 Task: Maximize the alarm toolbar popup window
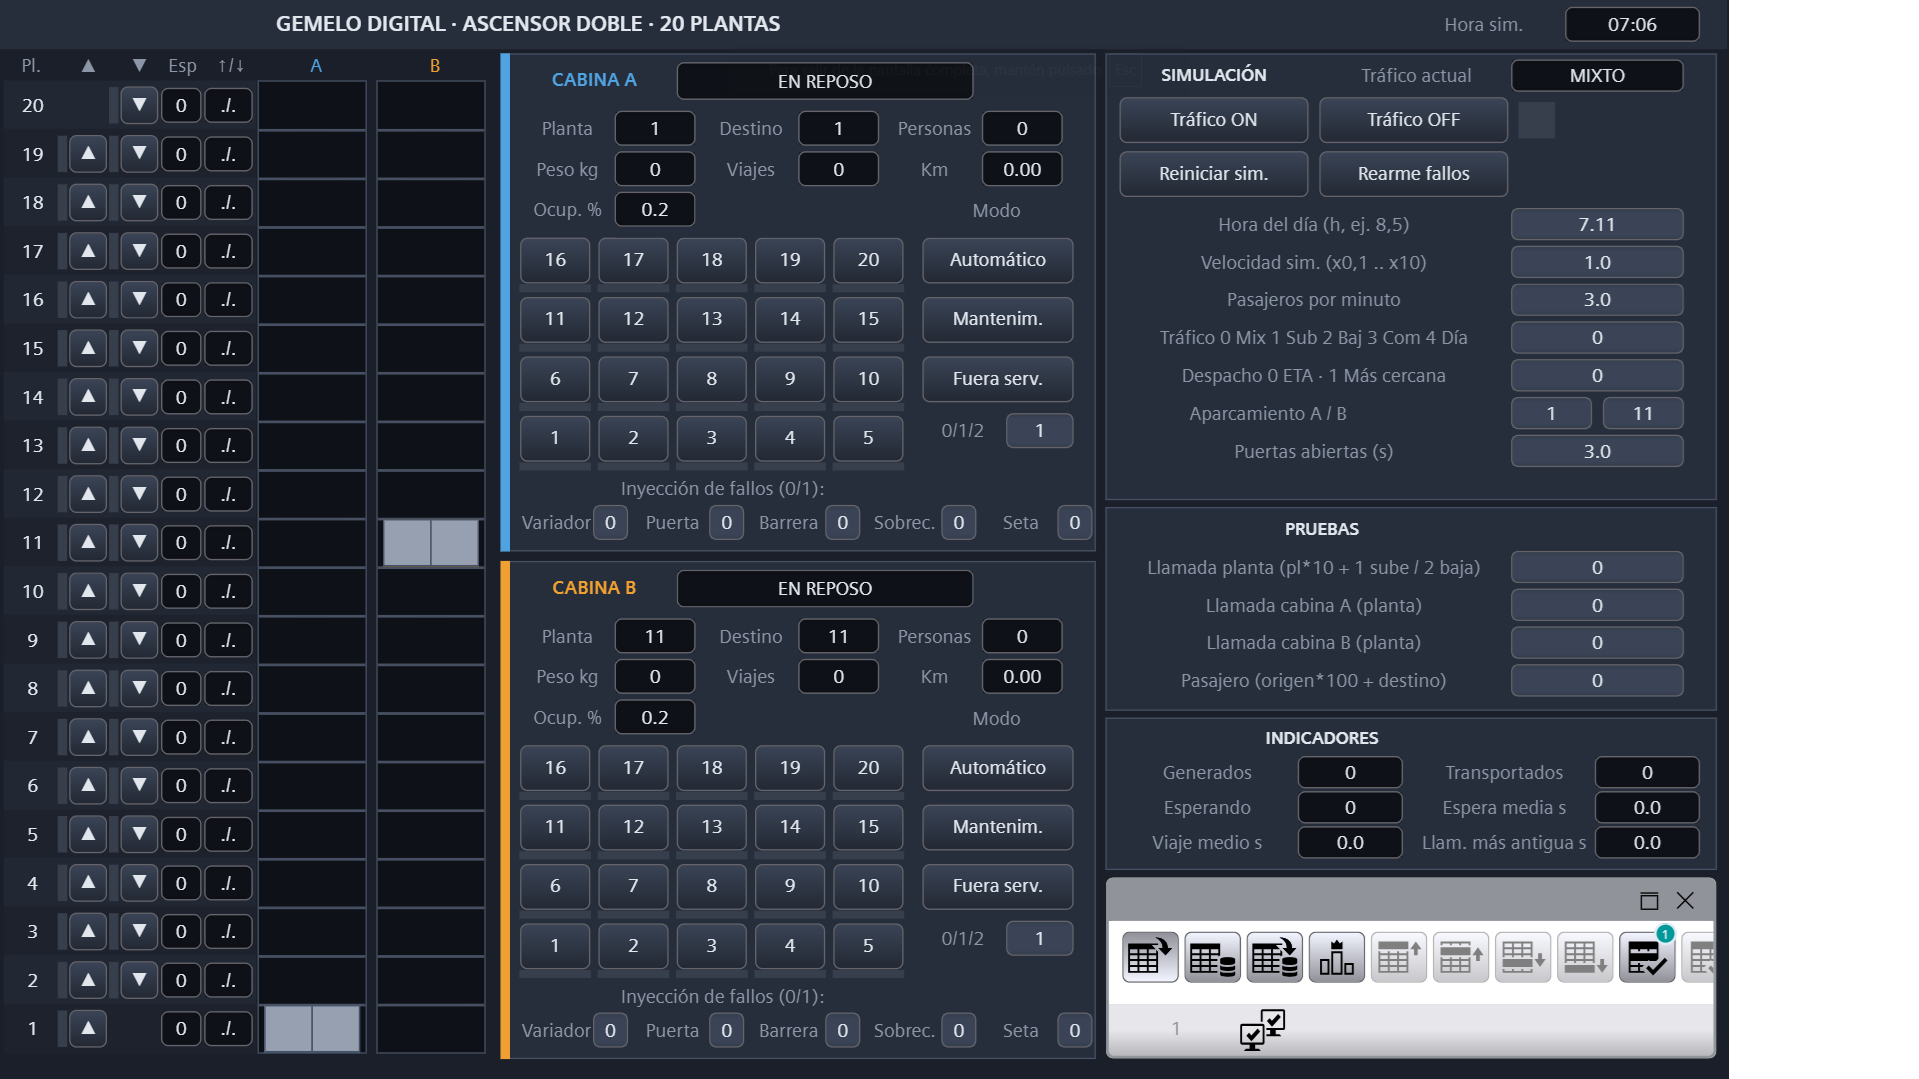click(x=1649, y=901)
